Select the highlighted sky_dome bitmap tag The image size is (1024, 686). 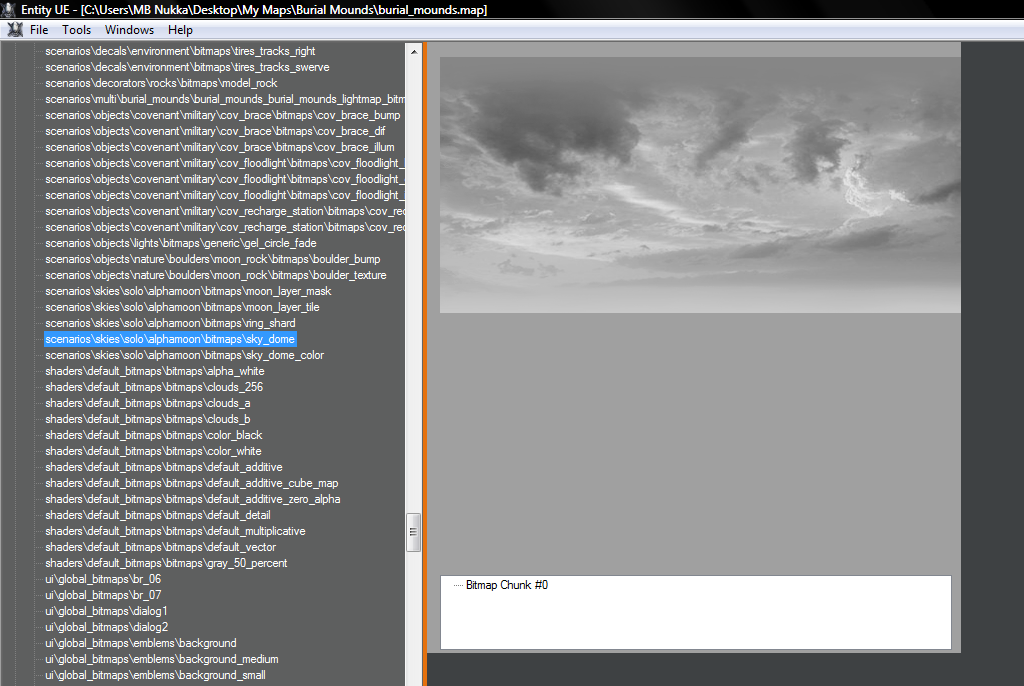click(170, 339)
